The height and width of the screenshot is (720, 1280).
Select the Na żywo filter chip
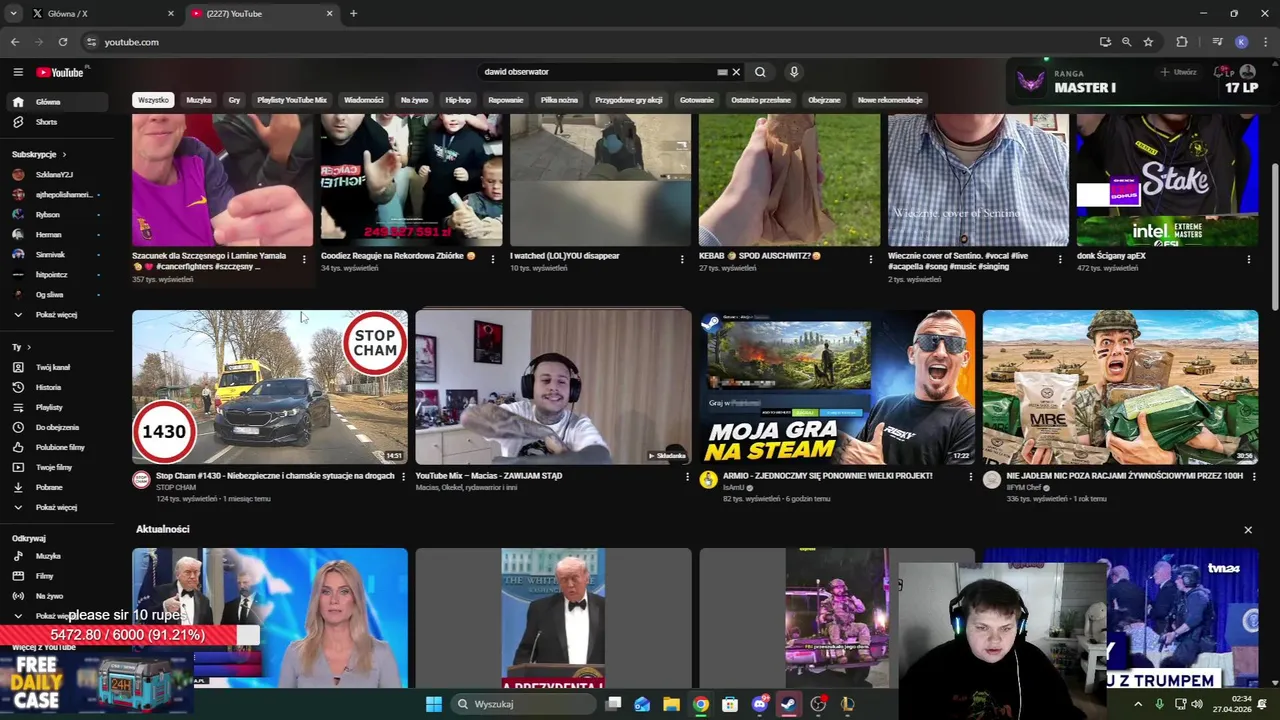click(x=414, y=100)
